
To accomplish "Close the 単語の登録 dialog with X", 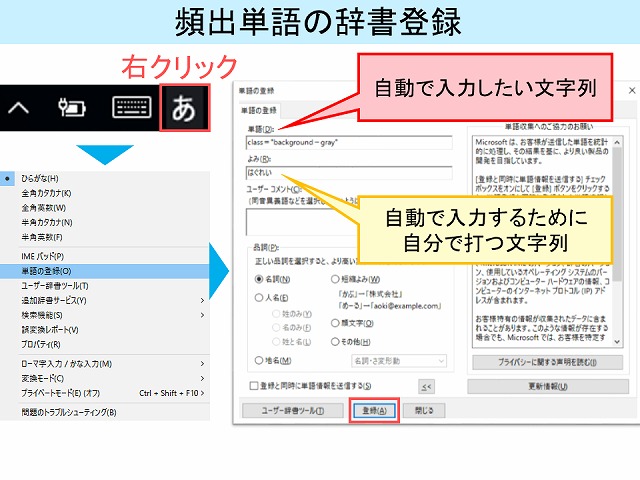I will pos(632,91).
